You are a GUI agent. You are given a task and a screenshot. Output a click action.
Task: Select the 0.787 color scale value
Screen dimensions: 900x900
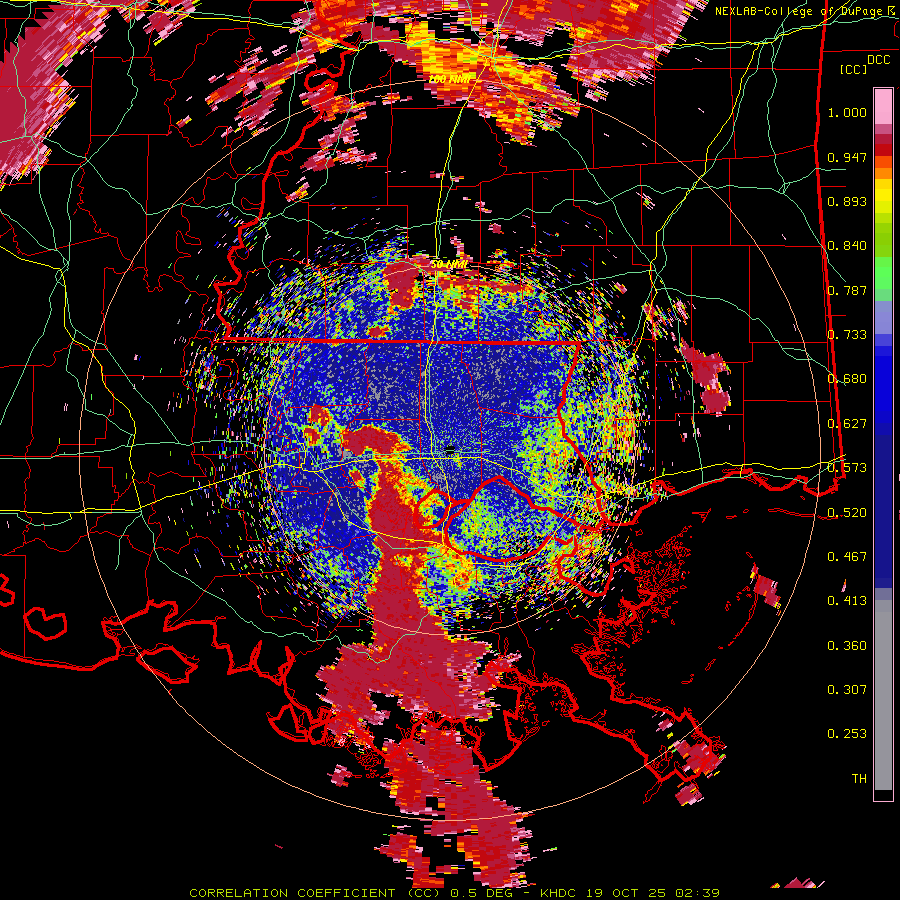click(x=847, y=290)
